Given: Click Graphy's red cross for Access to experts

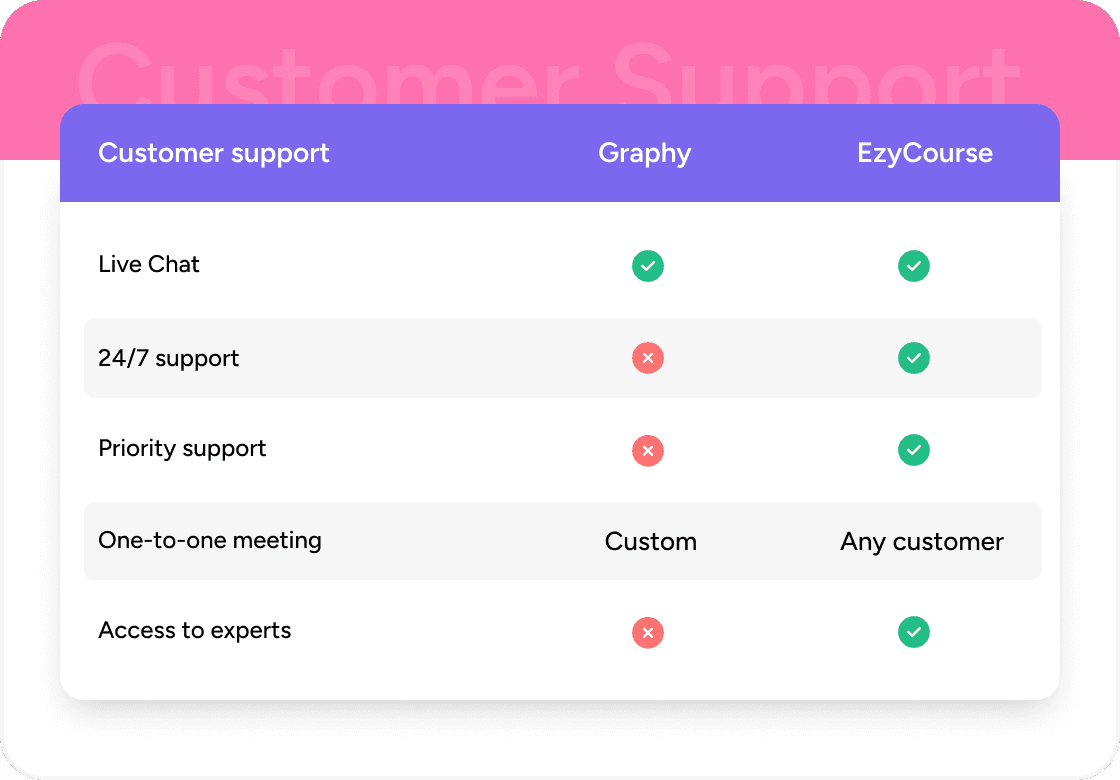Looking at the screenshot, I should pos(648,633).
